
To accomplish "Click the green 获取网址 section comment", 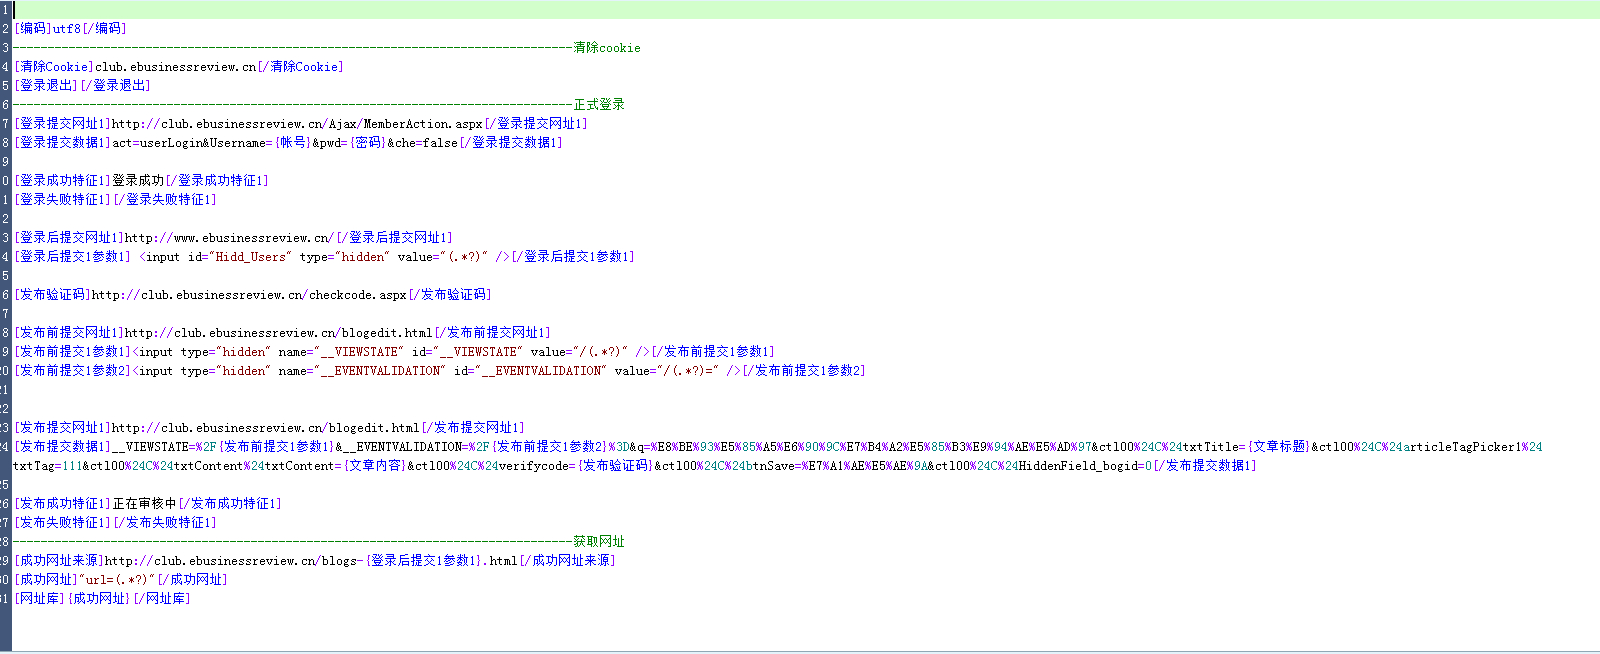I will point(598,542).
